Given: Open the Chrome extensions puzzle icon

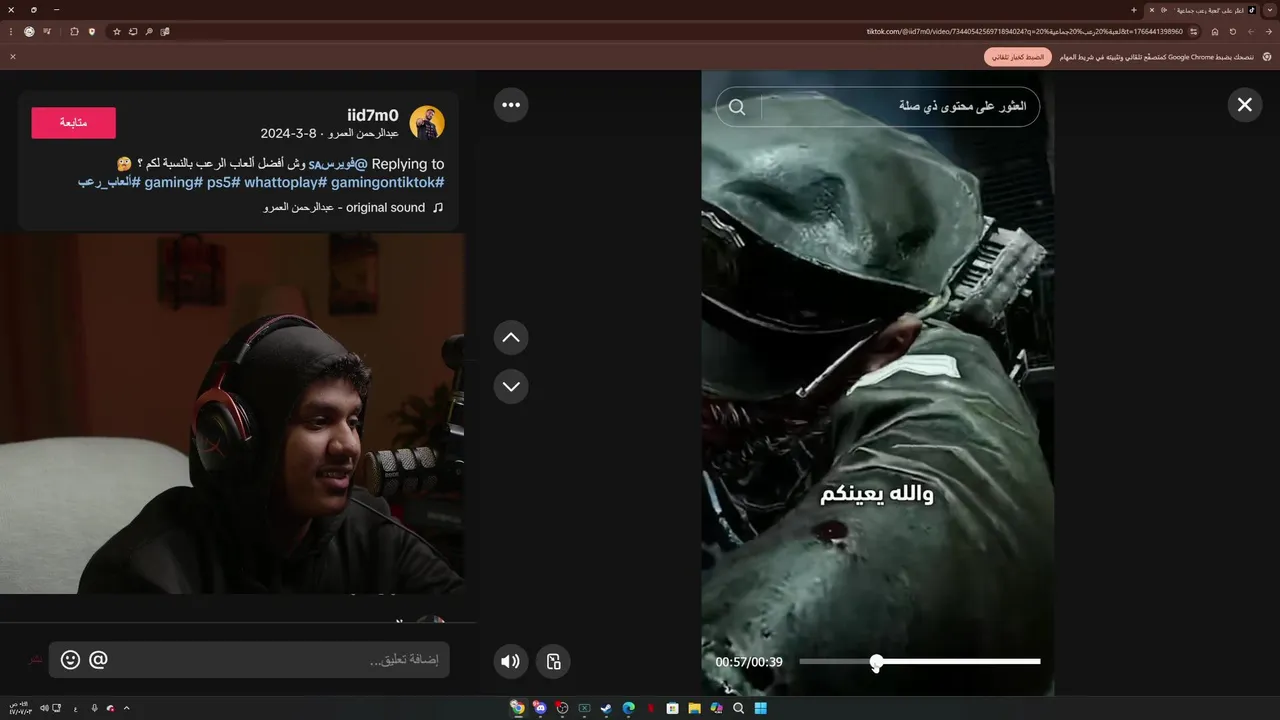Looking at the screenshot, I should (74, 31).
